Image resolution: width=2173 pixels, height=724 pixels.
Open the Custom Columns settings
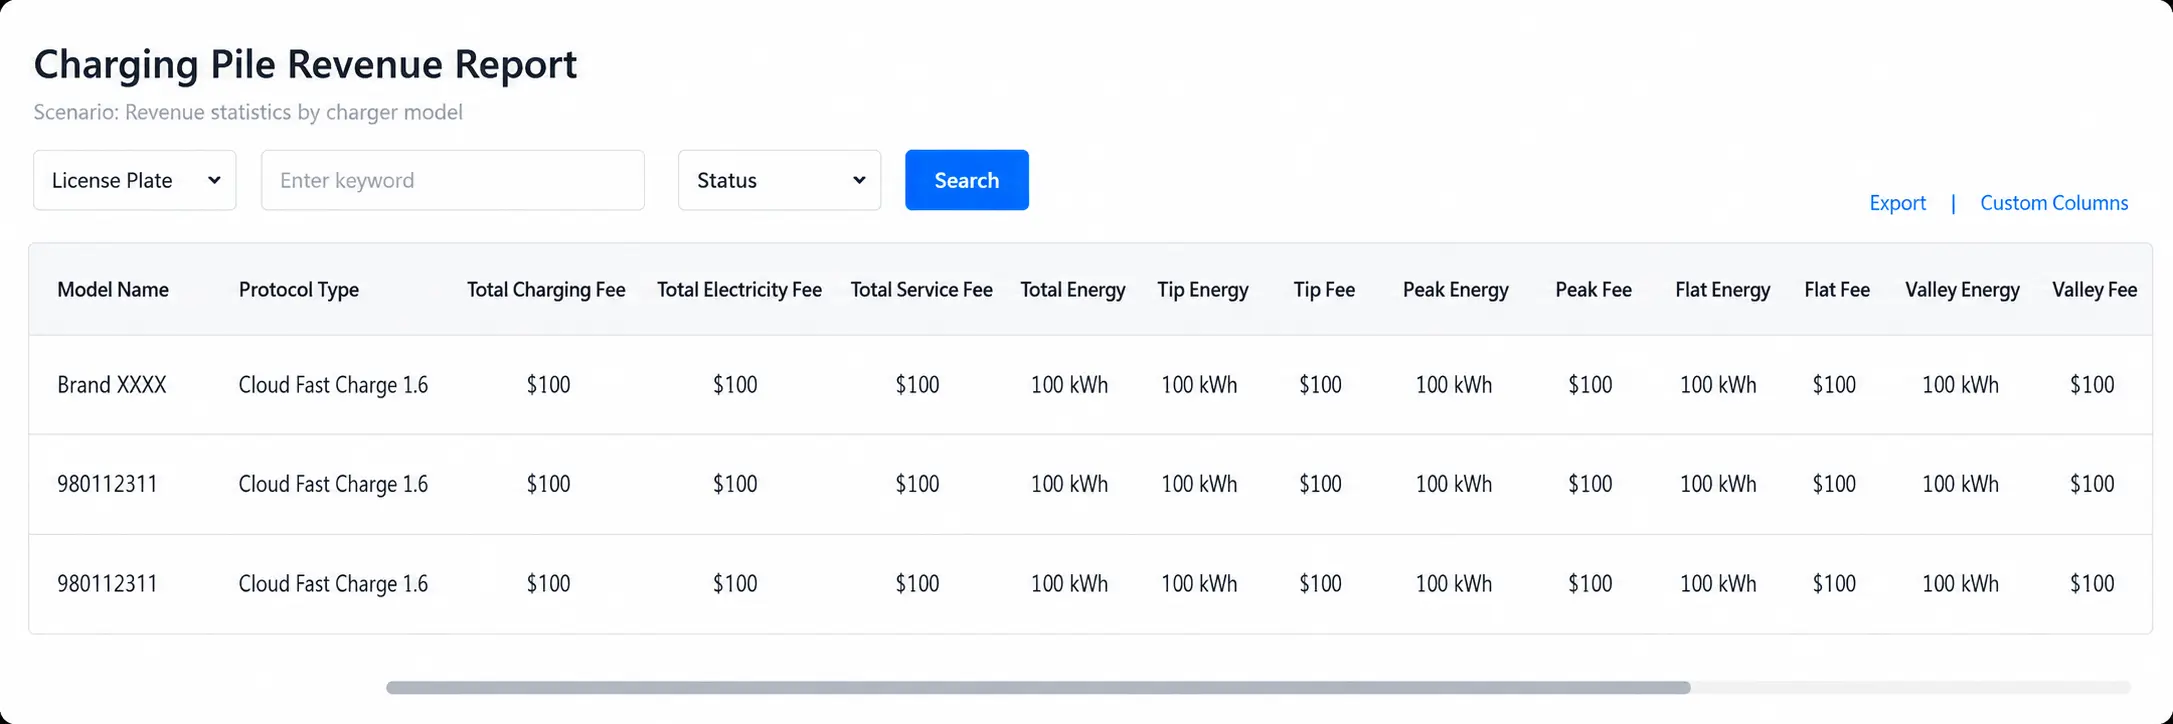pos(2054,203)
